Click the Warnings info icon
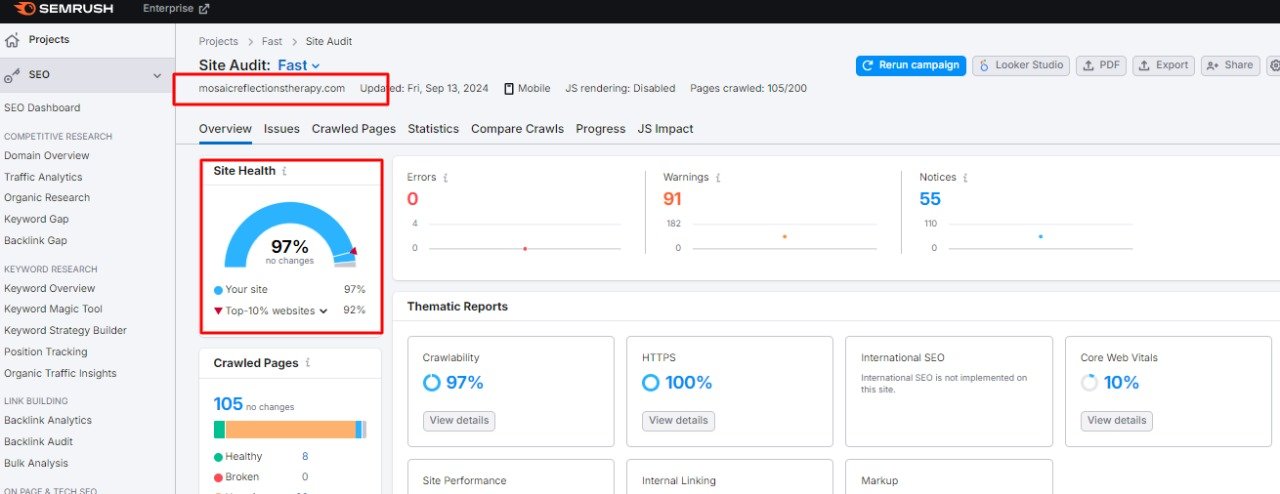 (x=717, y=178)
